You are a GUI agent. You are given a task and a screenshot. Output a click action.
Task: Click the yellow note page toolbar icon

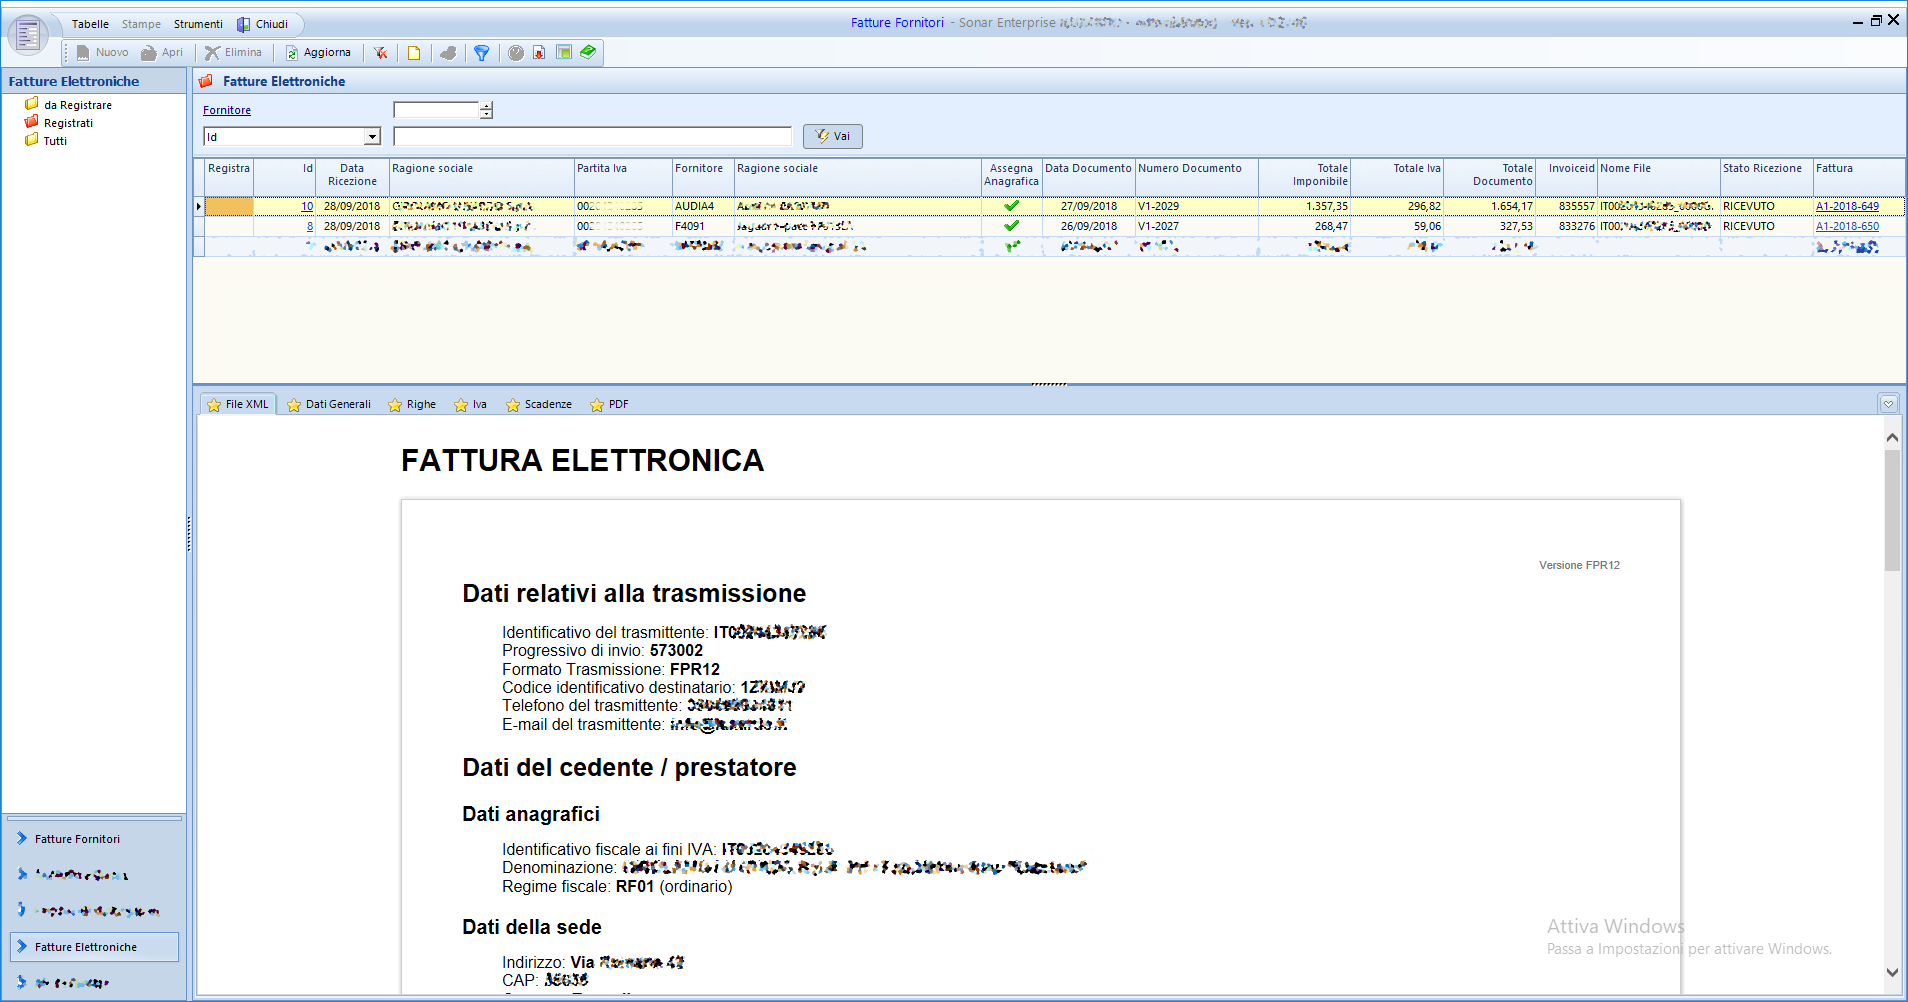click(x=413, y=53)
